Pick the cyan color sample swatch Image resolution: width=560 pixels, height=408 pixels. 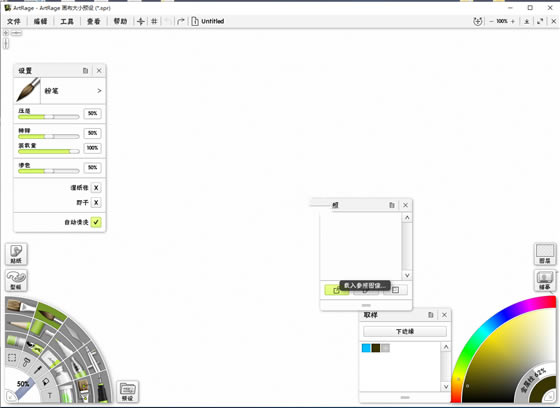(x=366, y=348)
